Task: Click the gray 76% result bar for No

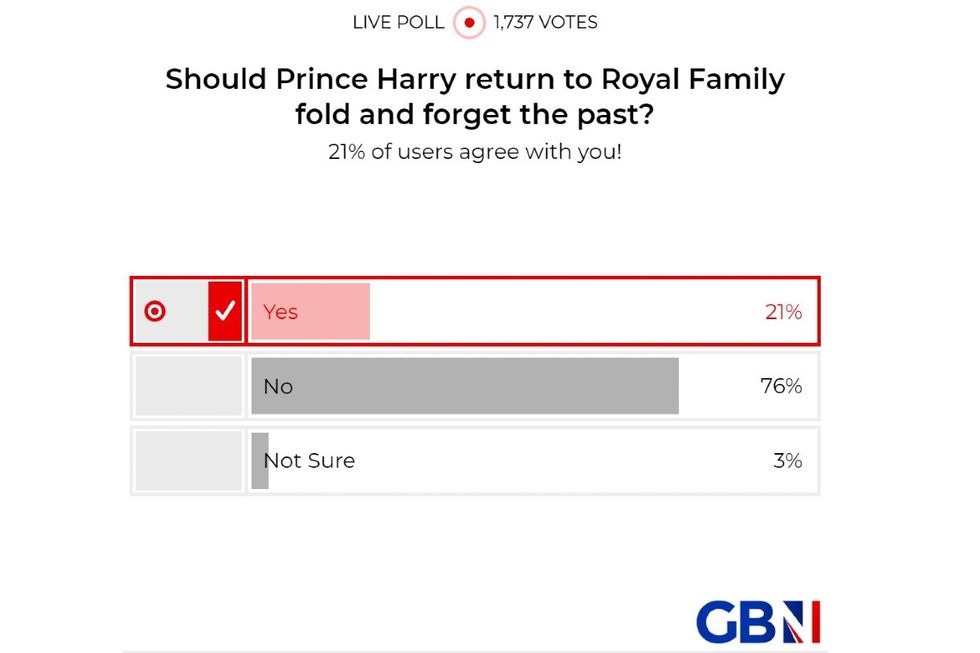Action: click(x=465, y=386)
